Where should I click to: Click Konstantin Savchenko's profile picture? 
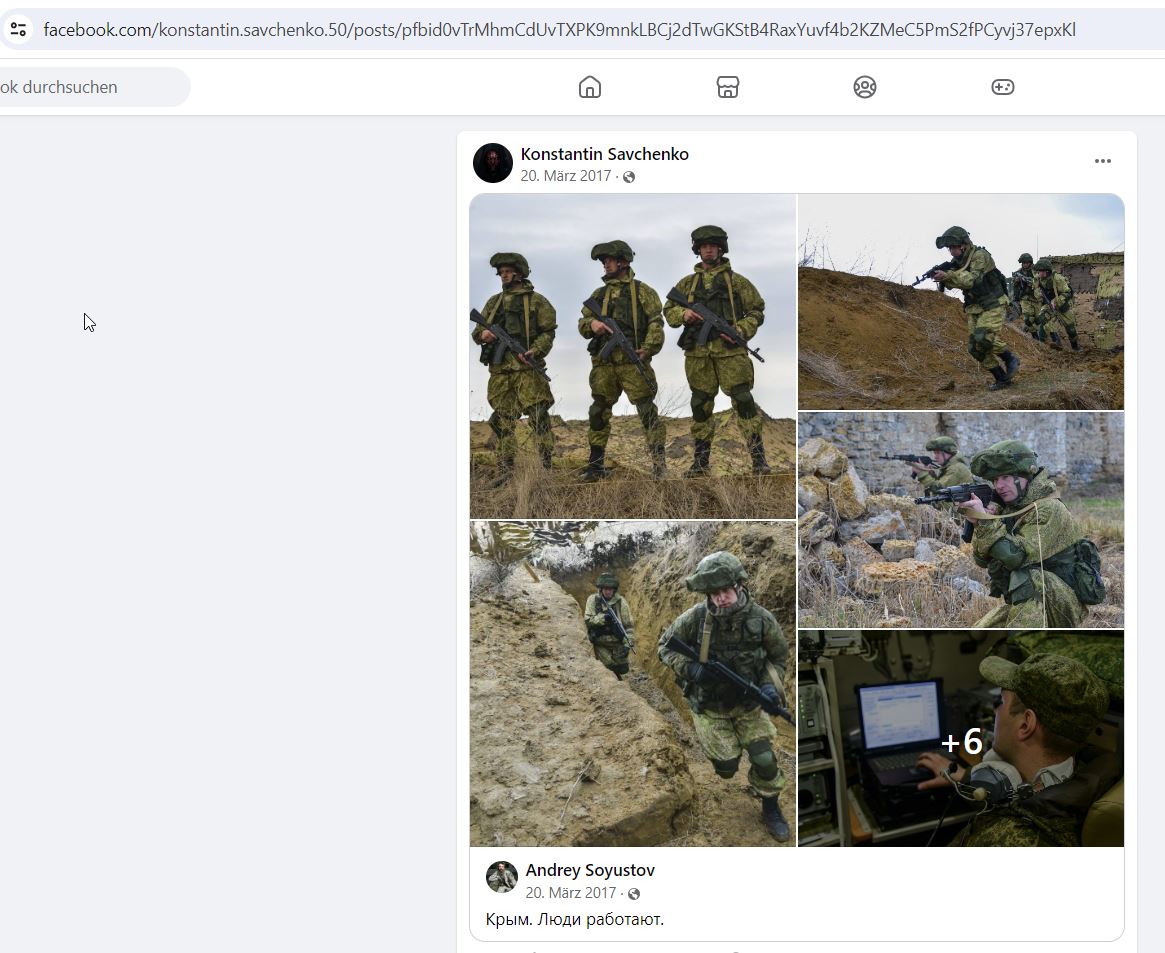click(x=493, y=163)
